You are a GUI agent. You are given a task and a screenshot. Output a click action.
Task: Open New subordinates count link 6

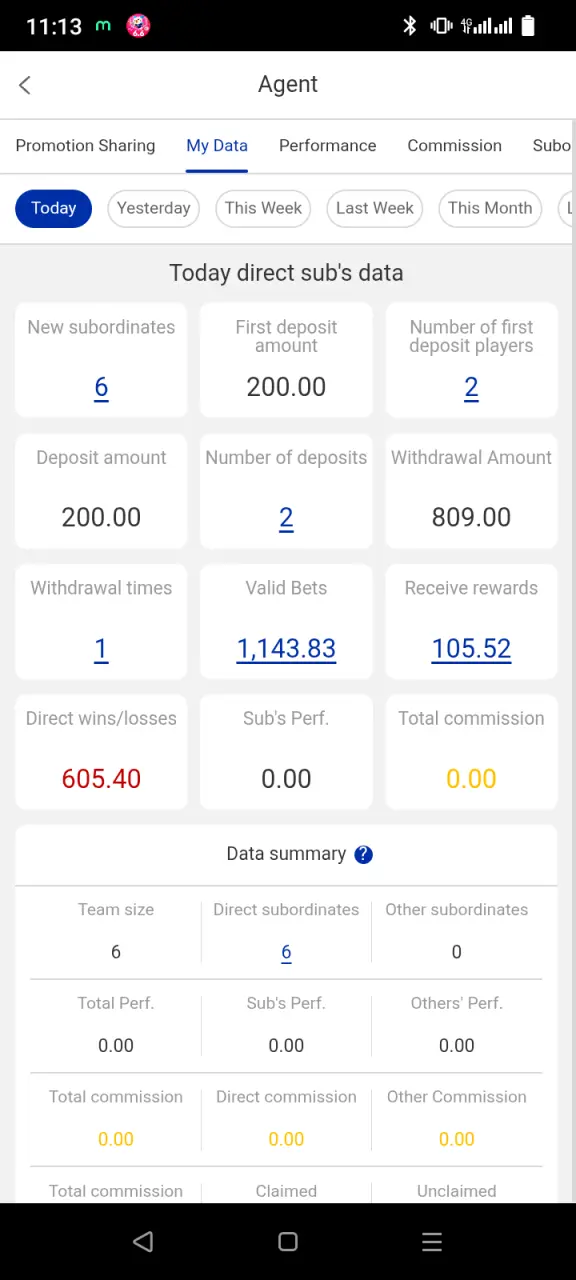(x=101, y=388)
